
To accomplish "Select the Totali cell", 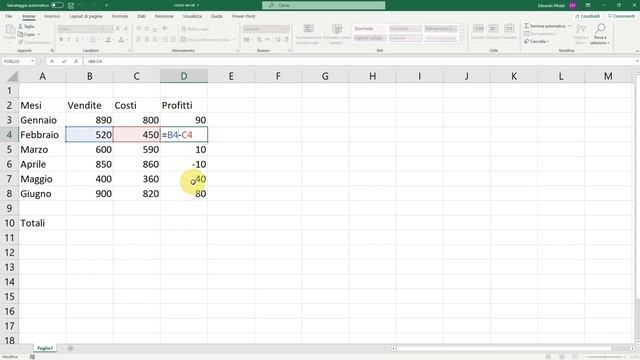I will point(42,223).
